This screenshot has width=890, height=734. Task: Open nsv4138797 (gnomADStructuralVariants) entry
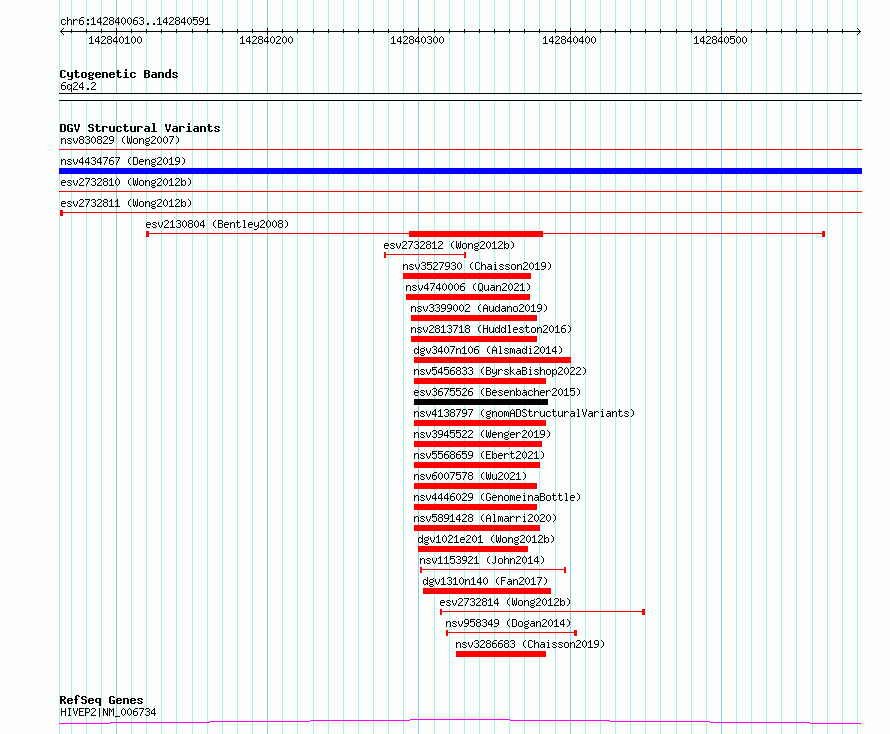click(480, 423)
